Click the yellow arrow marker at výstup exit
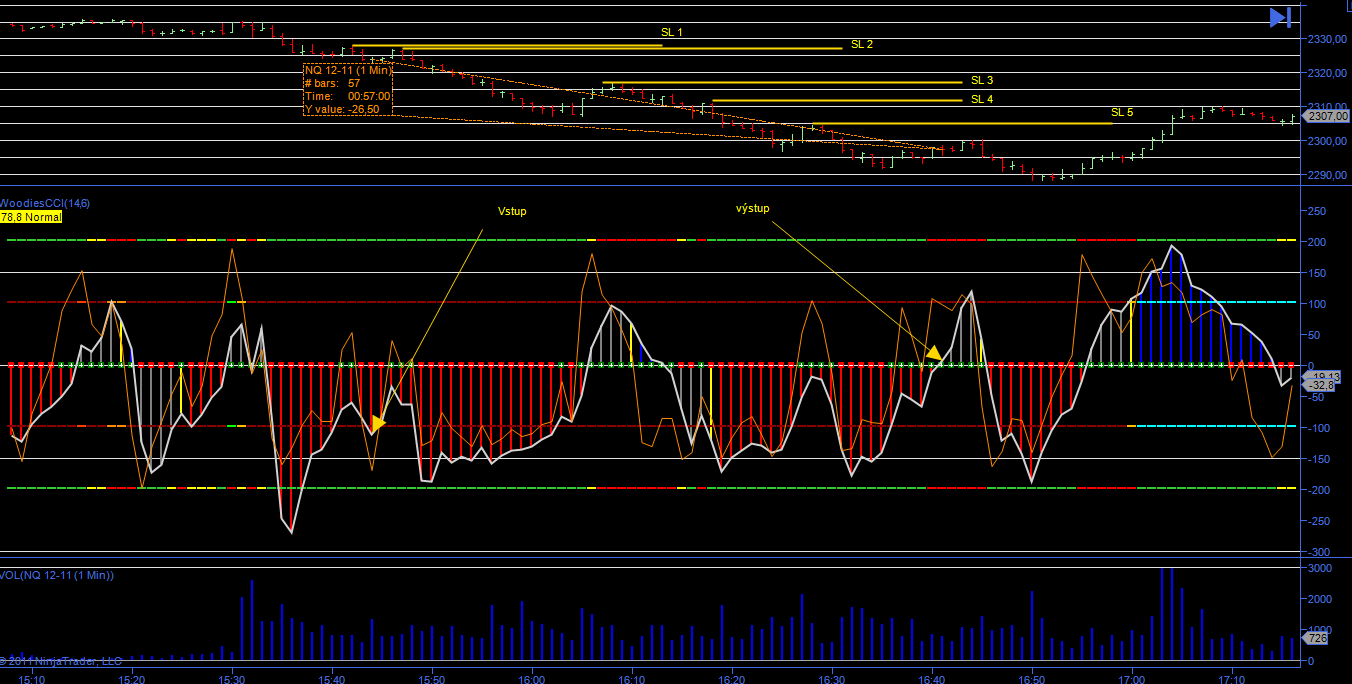The height and width of the screenshot is (684, 1352). pyautogui.click(x=934, y=352)
